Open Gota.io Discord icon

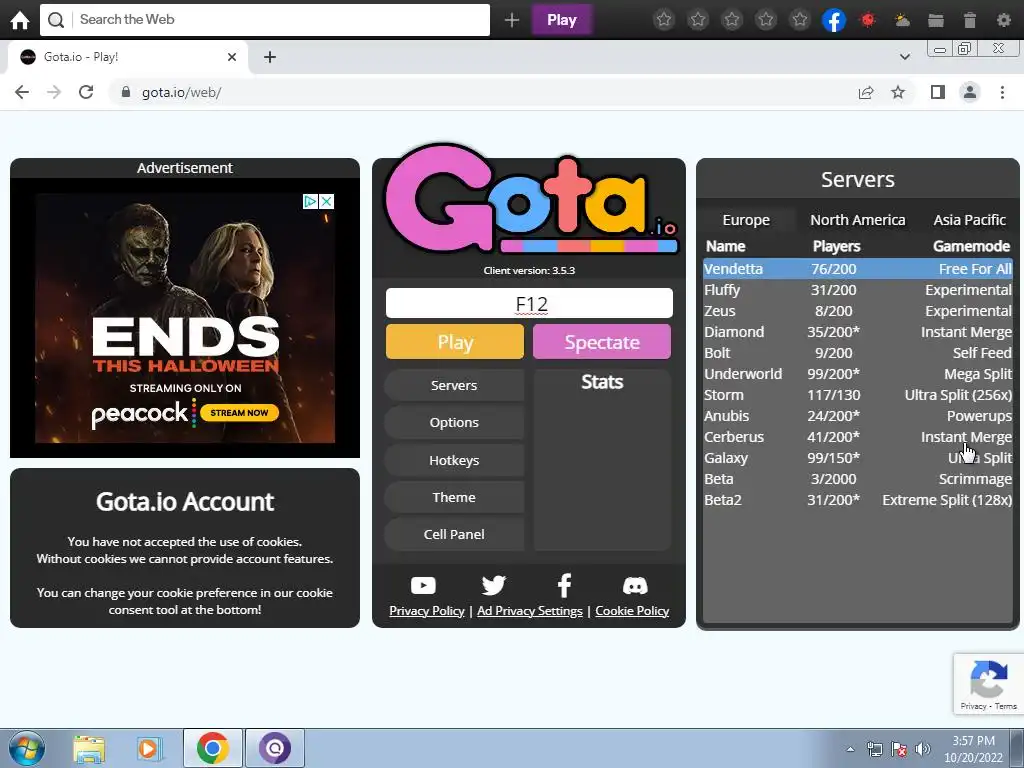coord(635,585)
